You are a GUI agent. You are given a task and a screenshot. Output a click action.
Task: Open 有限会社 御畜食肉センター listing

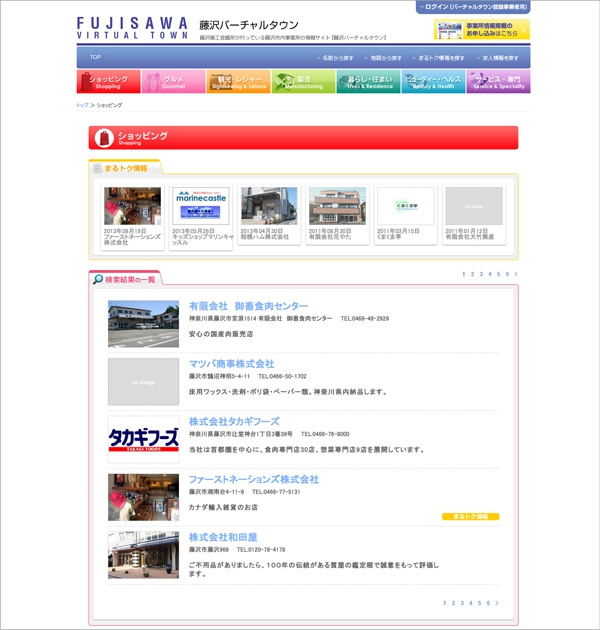click(248, 306)
